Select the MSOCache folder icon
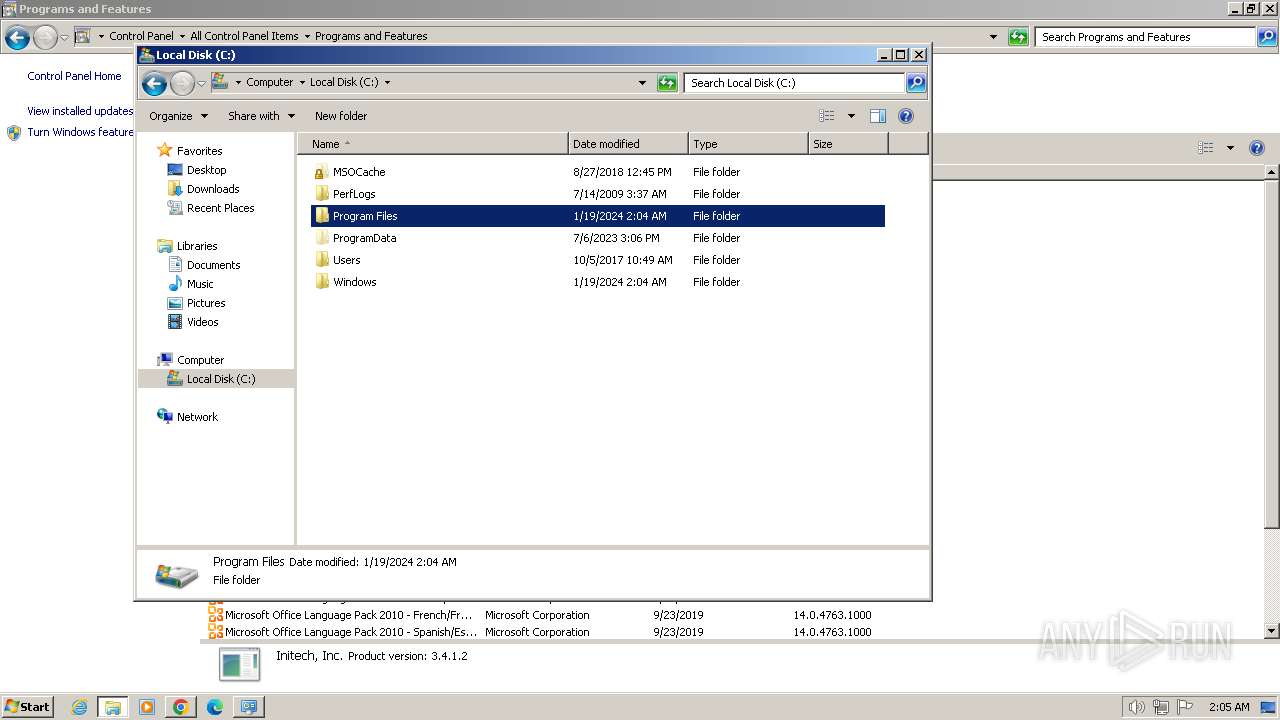The height and width of the screenshot is (720, 1280). pyautogui.click(x=321, y=172)
